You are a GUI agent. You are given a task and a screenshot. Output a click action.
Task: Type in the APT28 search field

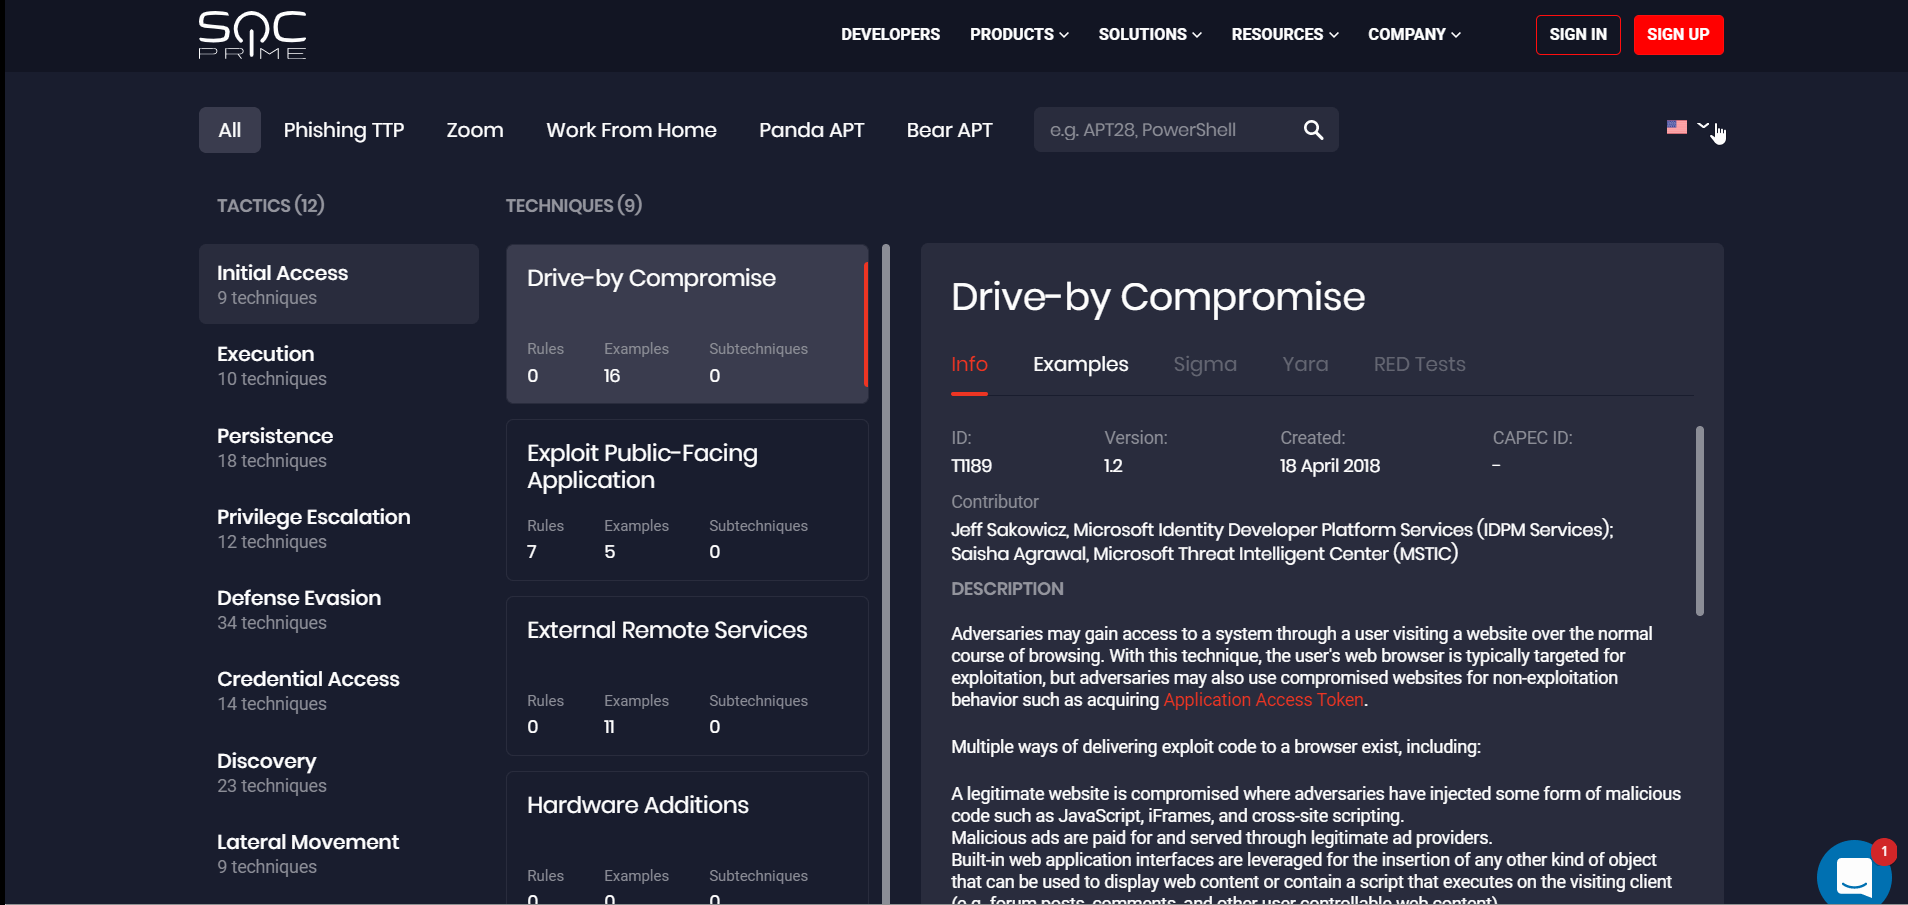pos(1165,130)
